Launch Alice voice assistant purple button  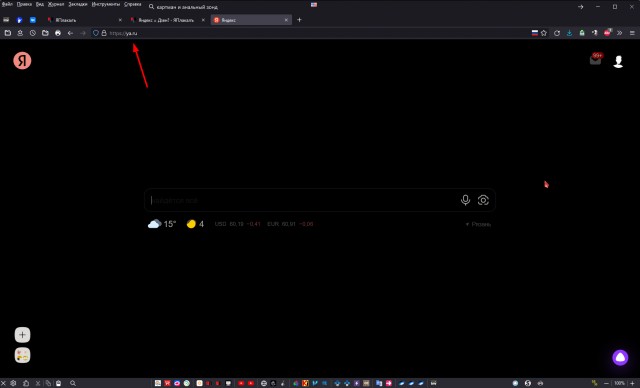pos(620,357)
